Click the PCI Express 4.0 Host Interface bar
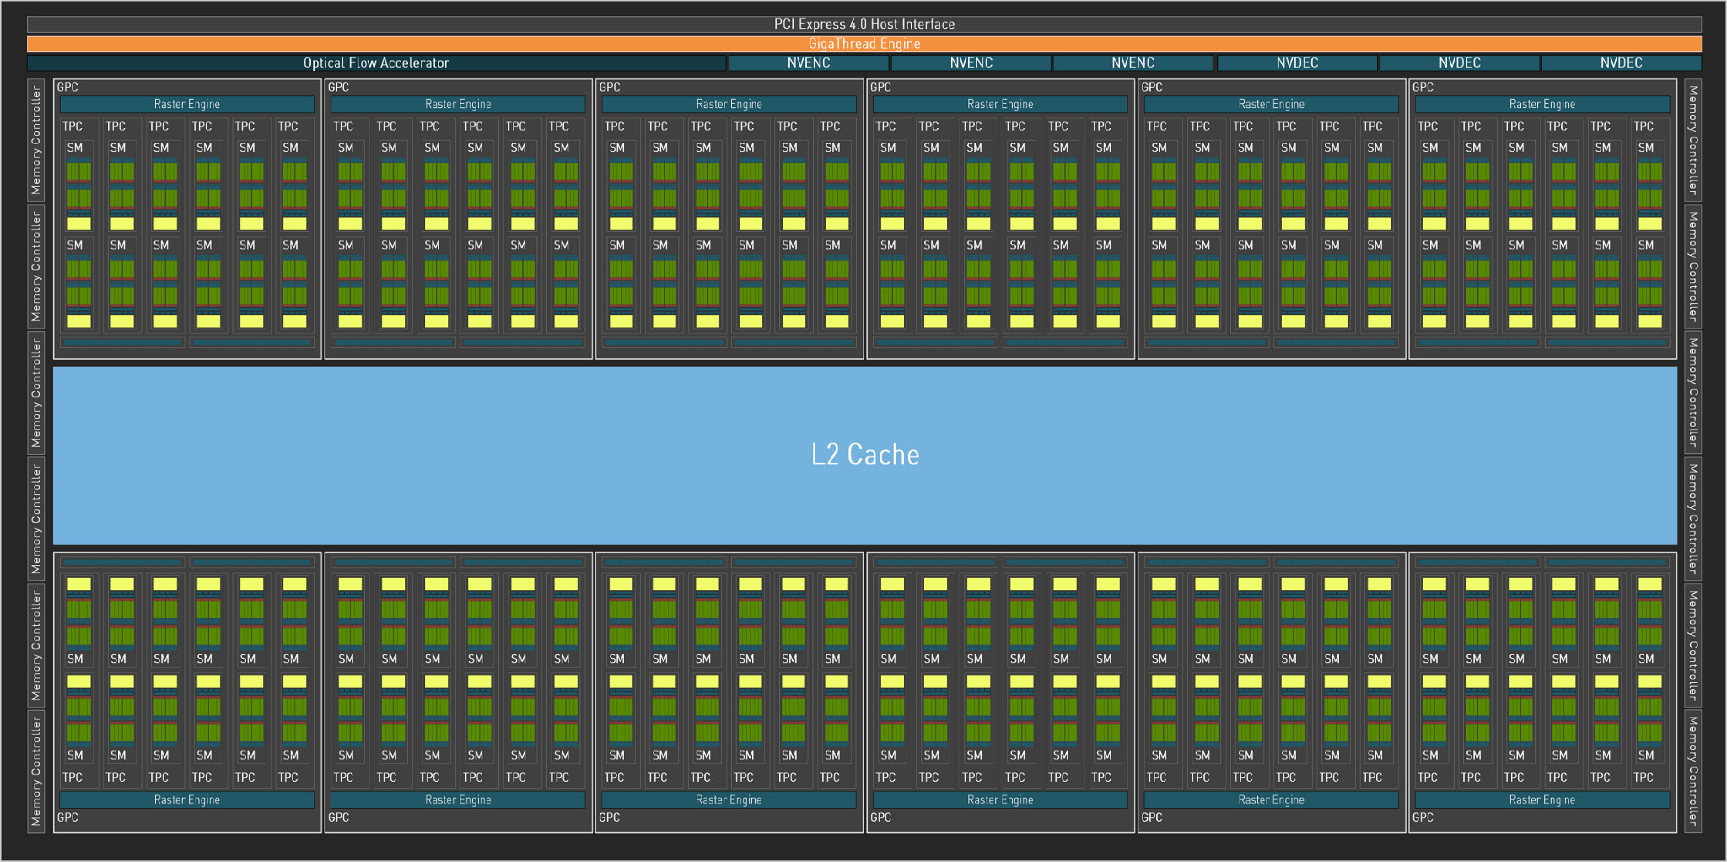1727x862 pixels. [864, 24]
